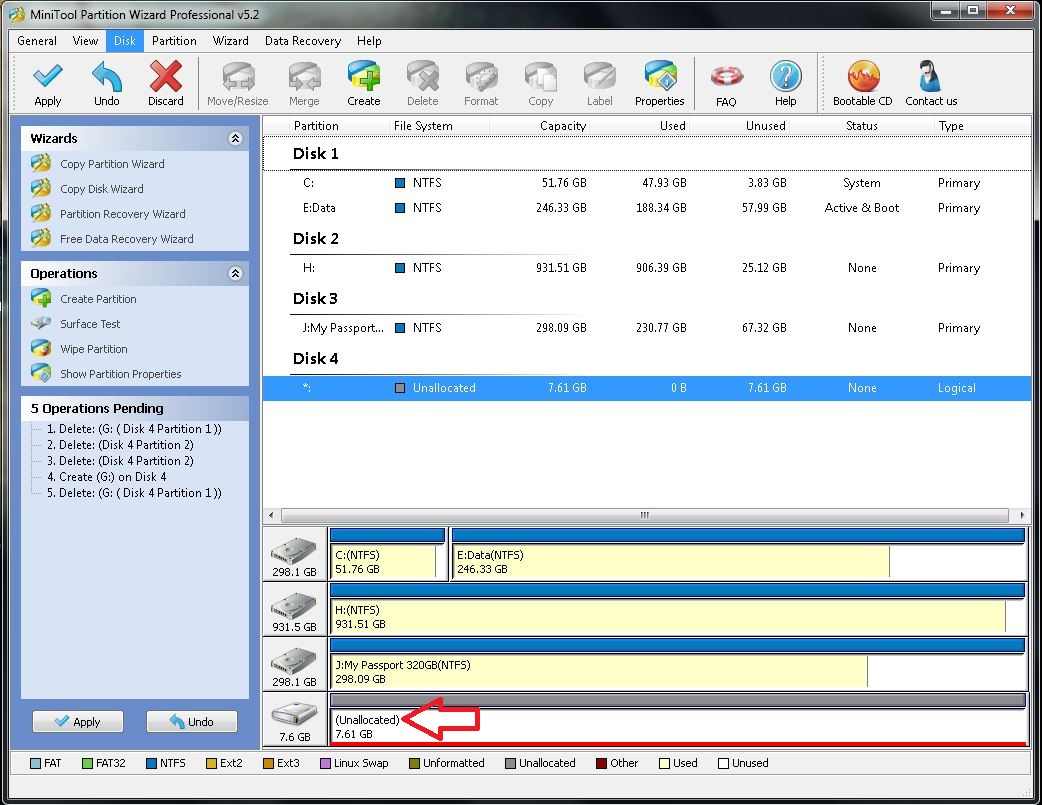Click the Delete toolbar icon
1042x805 pixels.
(423, 76)
